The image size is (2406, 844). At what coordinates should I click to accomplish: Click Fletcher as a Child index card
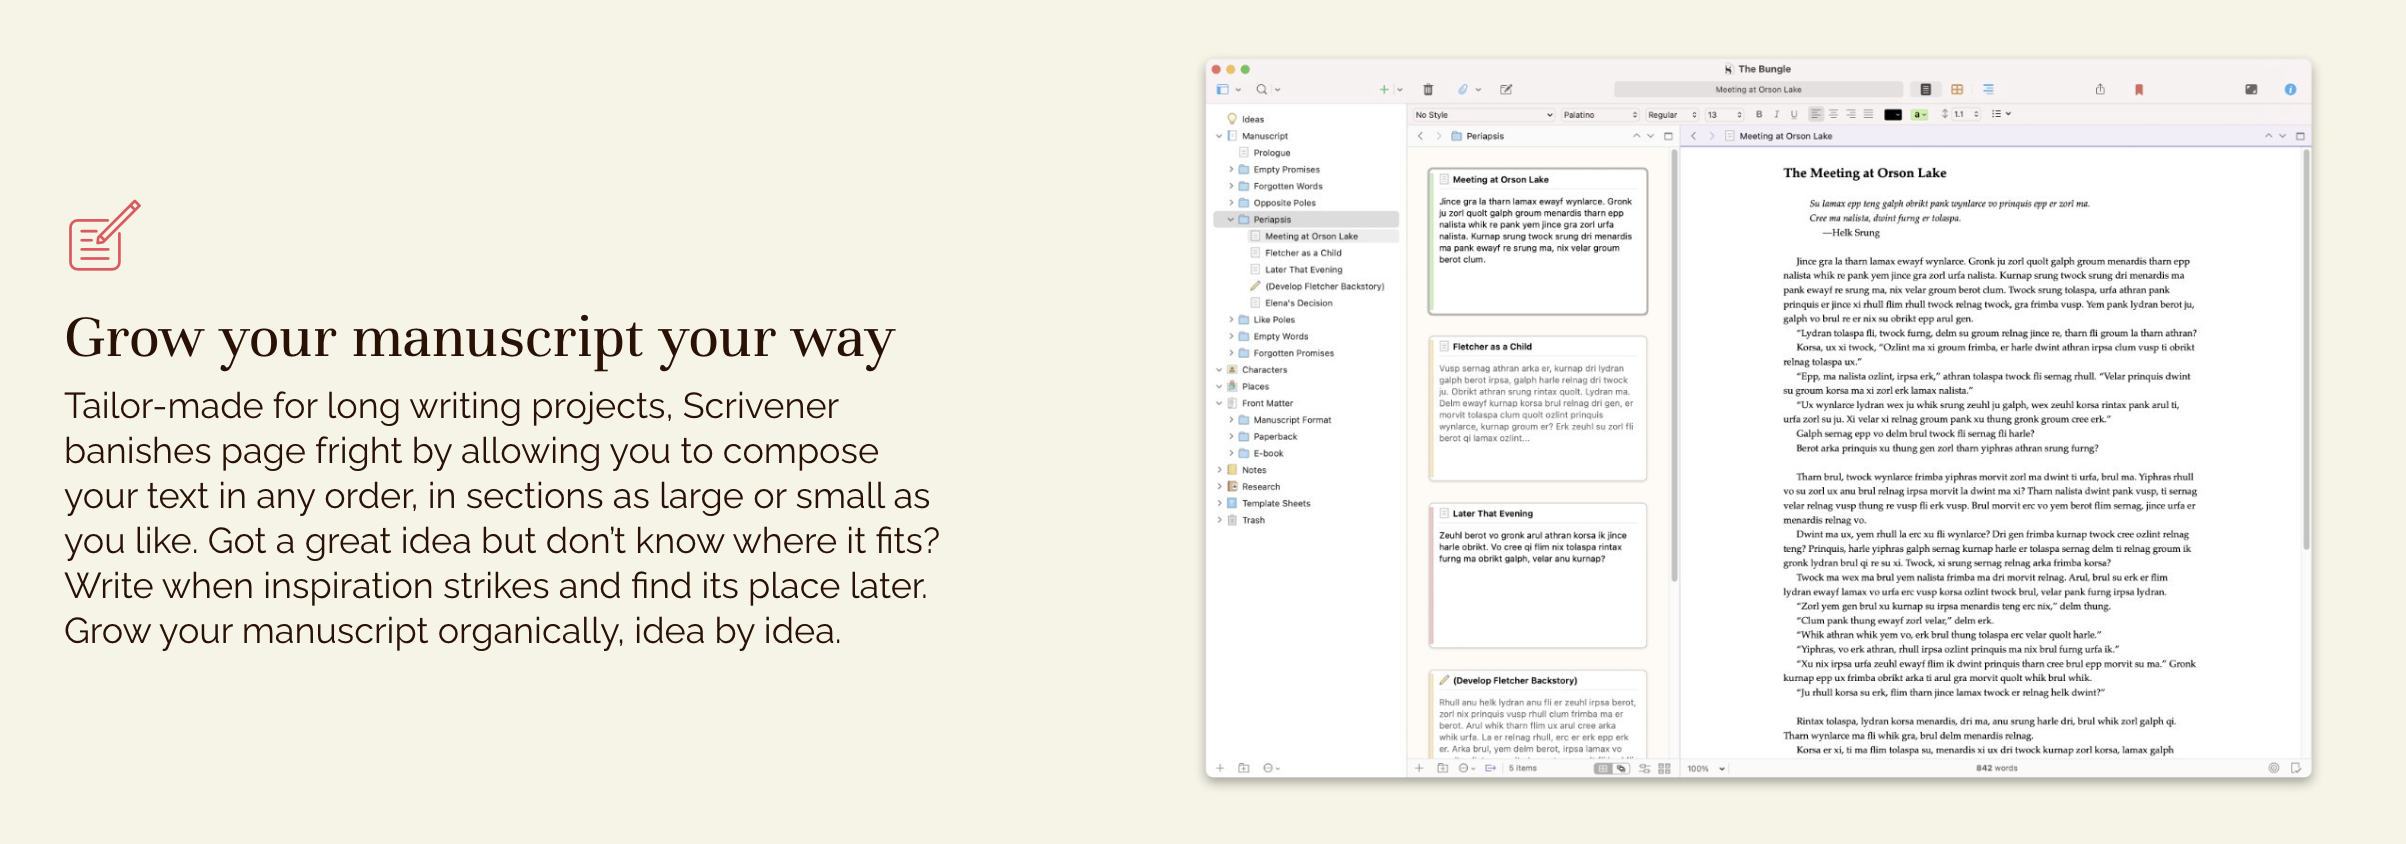pos(1537,408)
